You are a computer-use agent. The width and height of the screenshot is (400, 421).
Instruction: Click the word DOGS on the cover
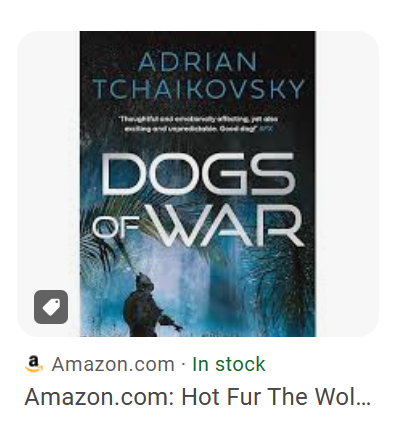coord(198,173)
